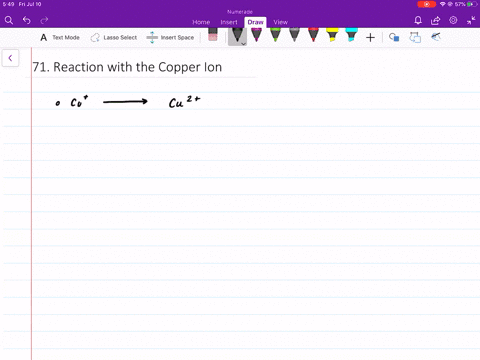Image resolution: width=480 pixels, height=360 pixels.
Task: Select the magenta pen
Action: [256, 35]
